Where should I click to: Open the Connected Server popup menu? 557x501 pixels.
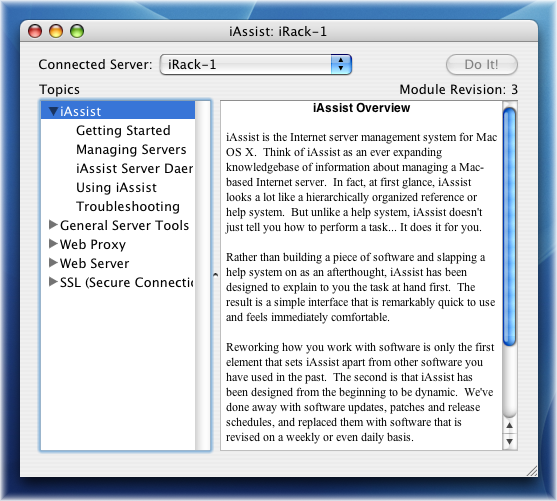256,65
